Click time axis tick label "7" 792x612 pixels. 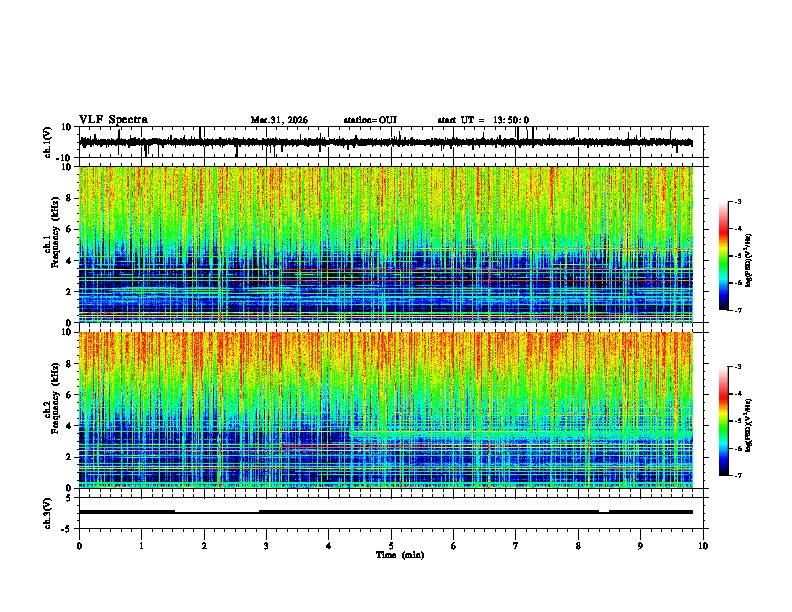point(516,546)
